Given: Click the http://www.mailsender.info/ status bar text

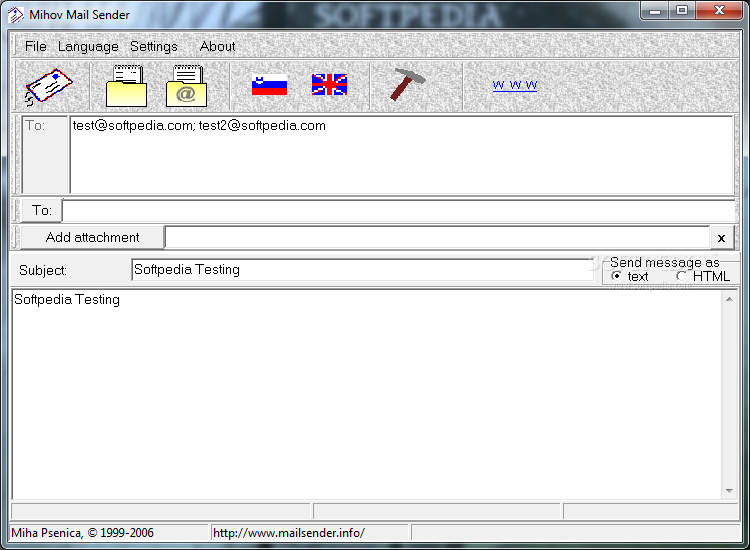Looking at the screenshot, I should [289, 533].
